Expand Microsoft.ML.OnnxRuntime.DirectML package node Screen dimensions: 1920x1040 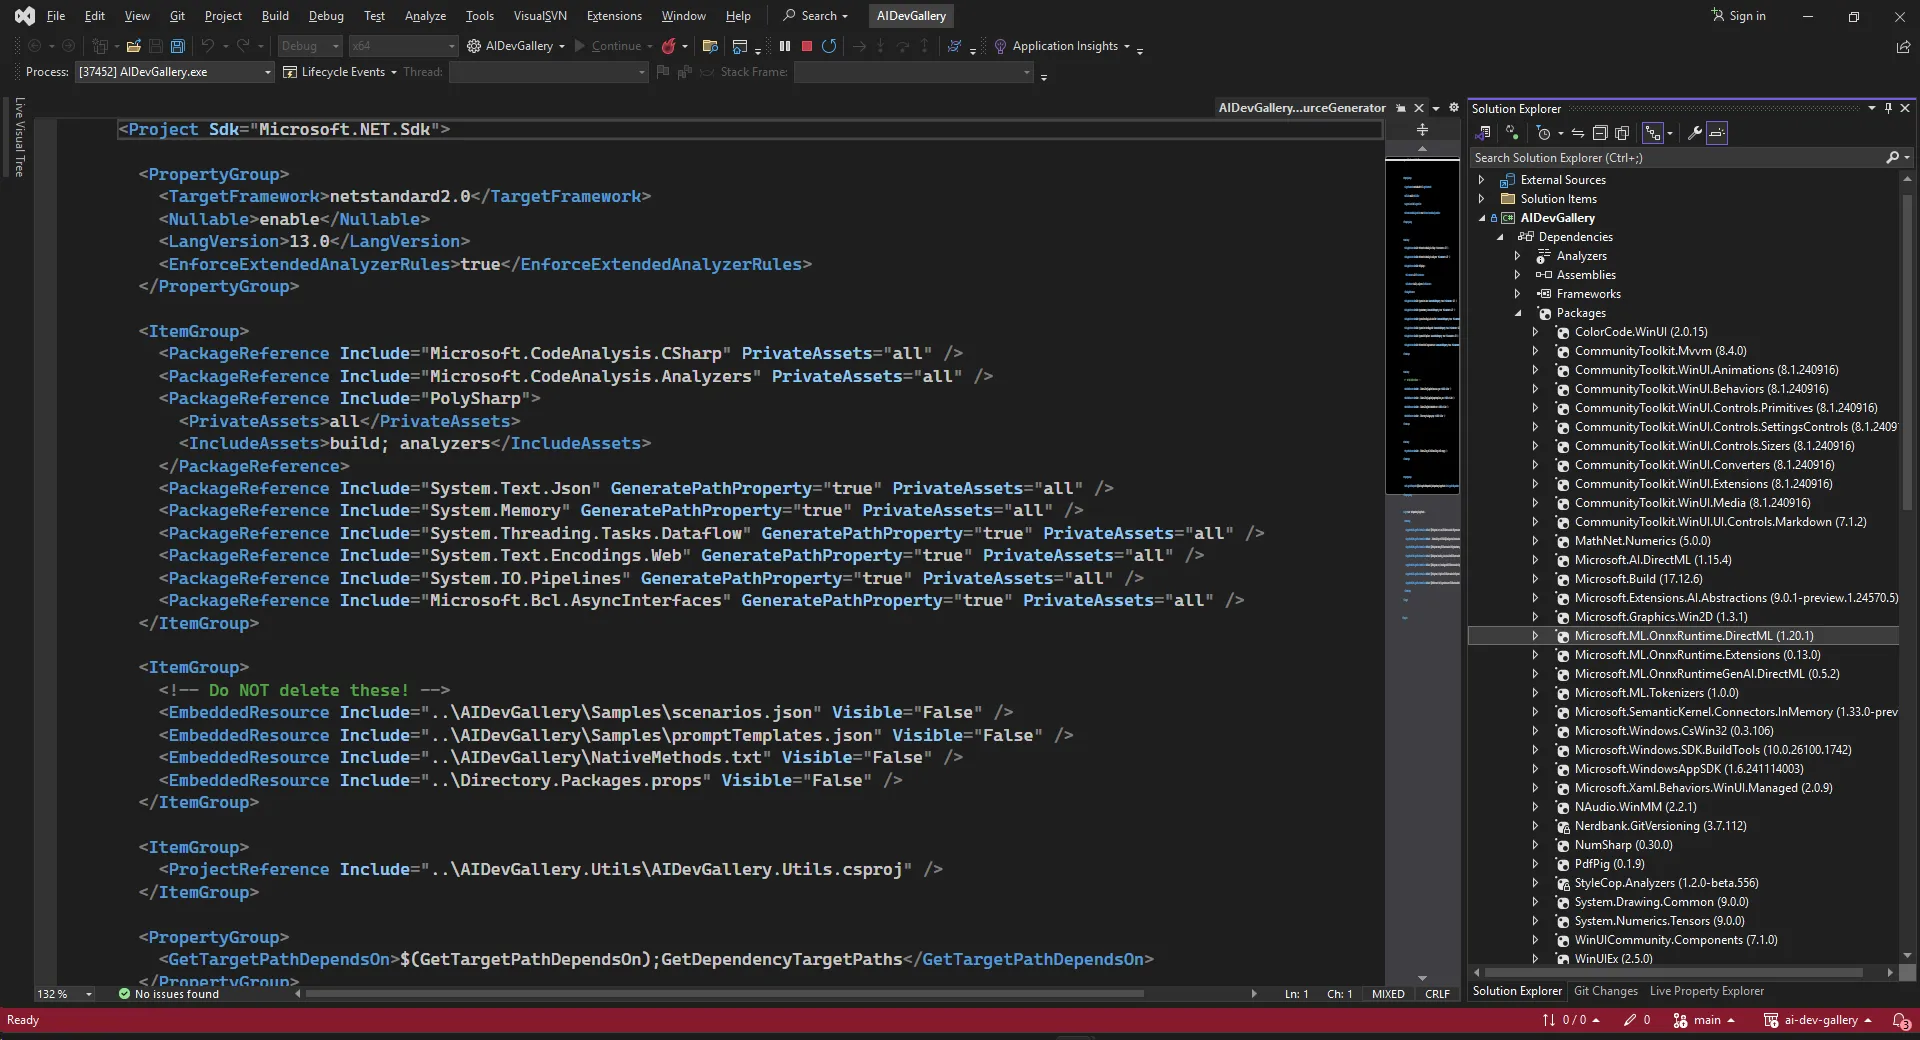[1536, 636]
